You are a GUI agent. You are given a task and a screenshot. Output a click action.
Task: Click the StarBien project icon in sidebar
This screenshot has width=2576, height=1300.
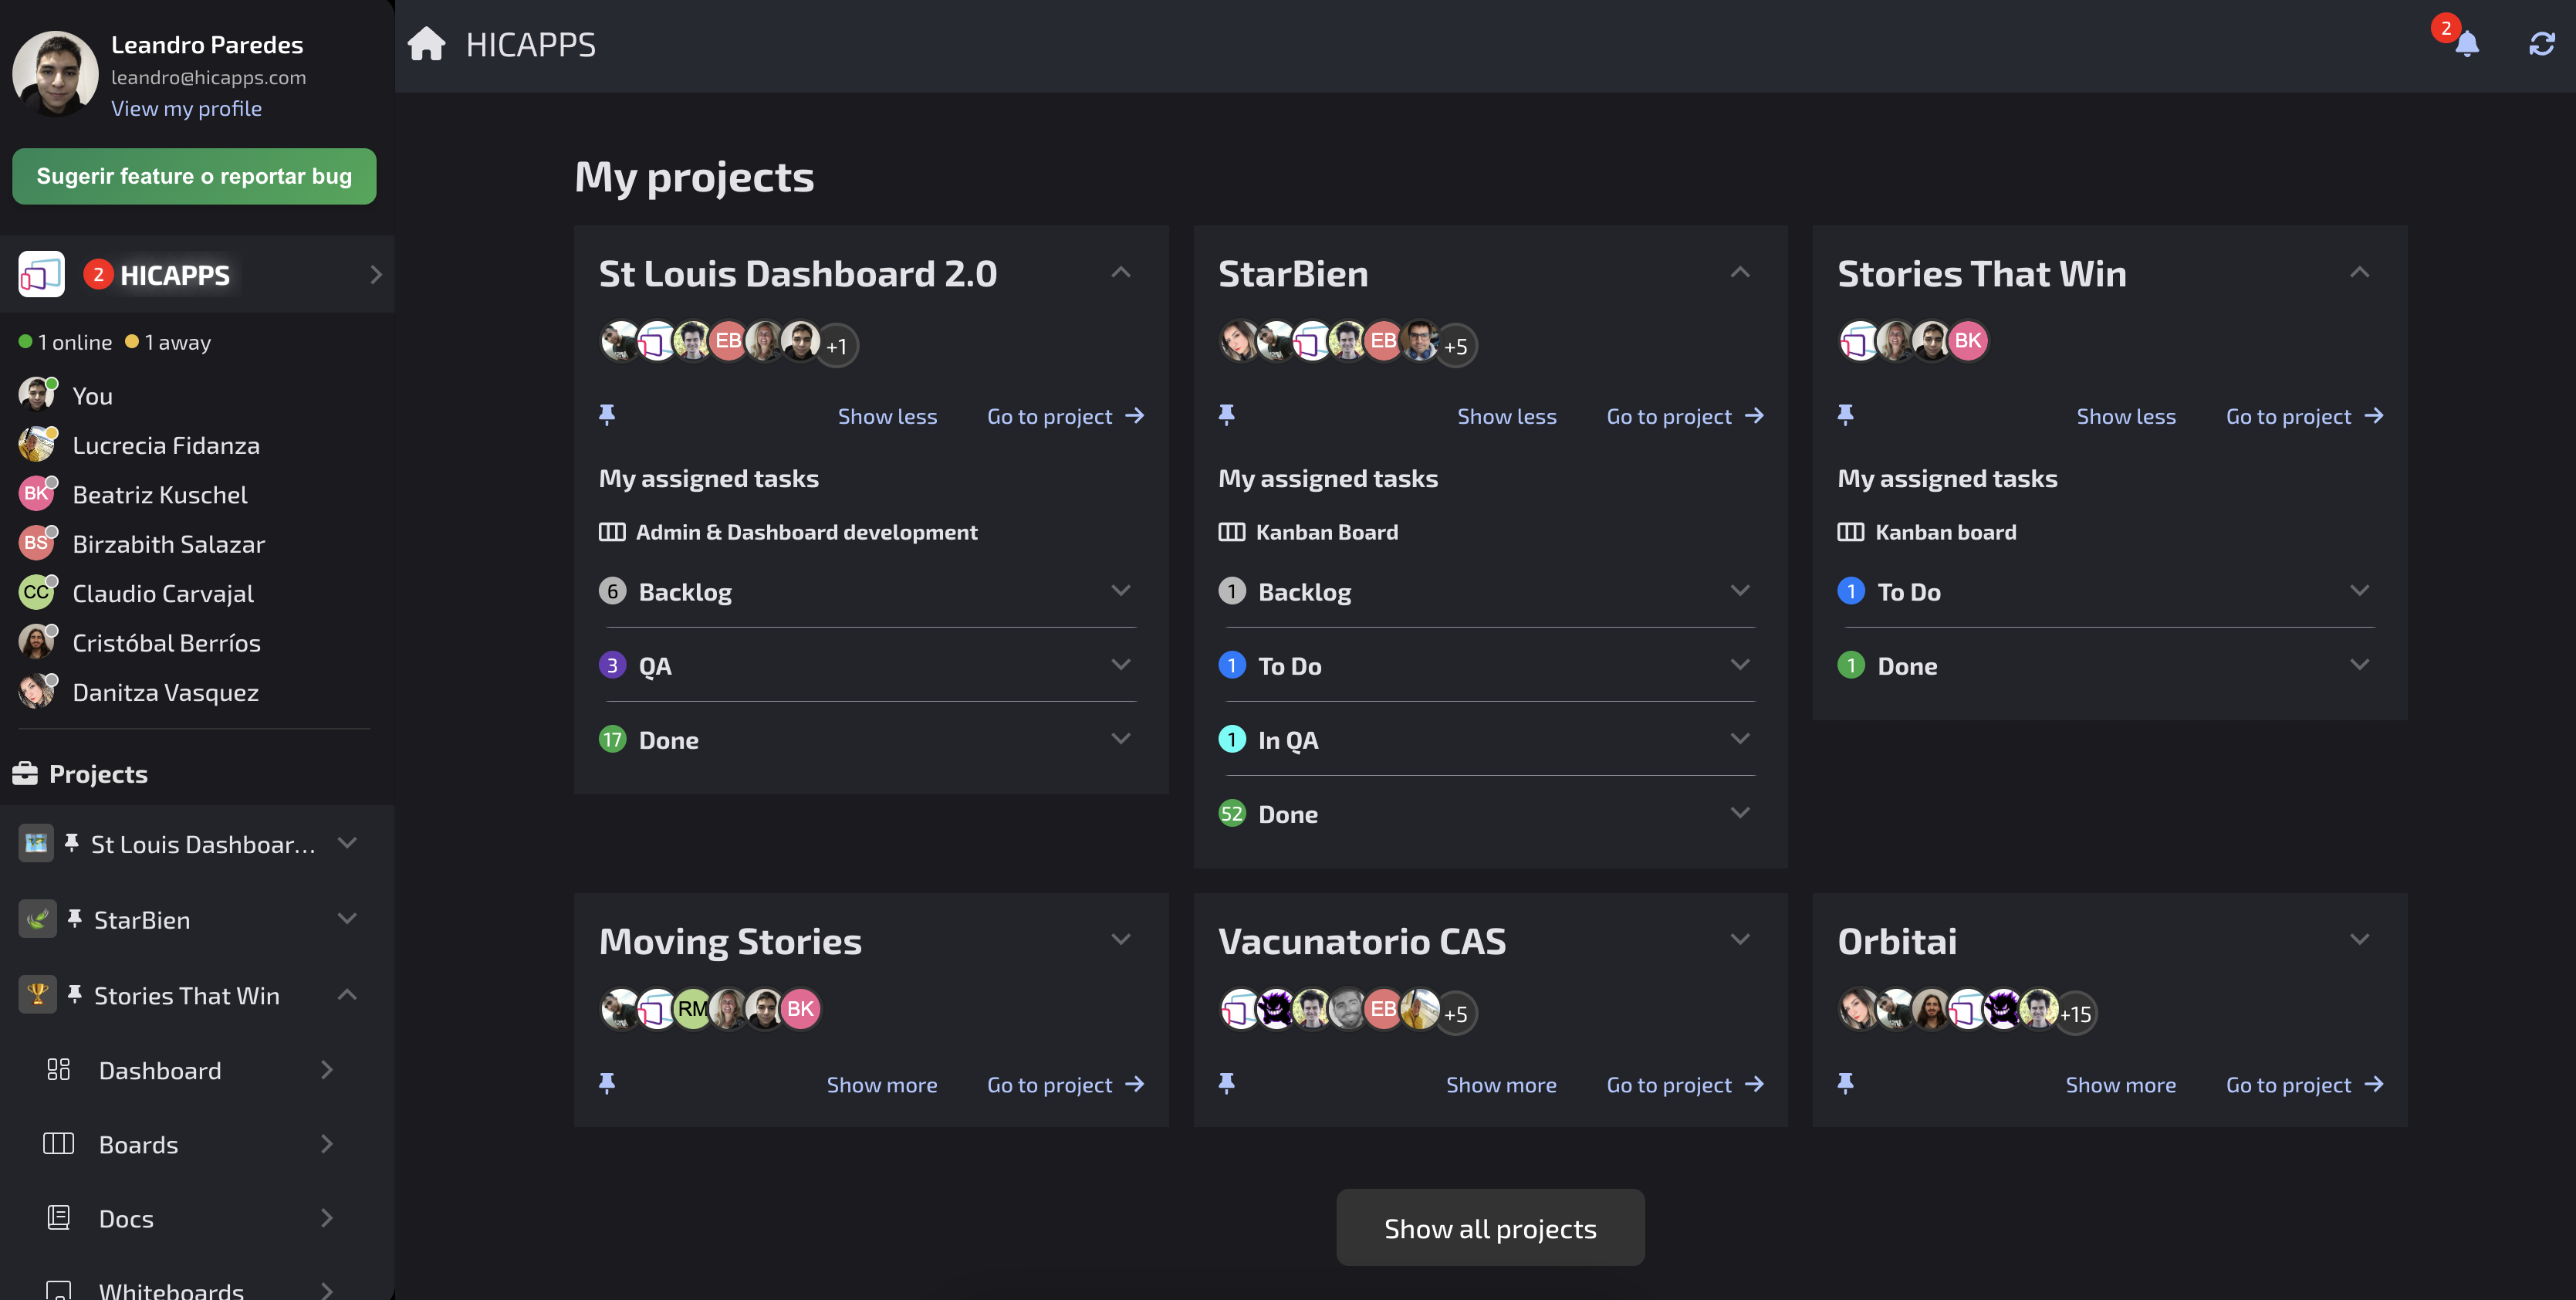point(37,919)
